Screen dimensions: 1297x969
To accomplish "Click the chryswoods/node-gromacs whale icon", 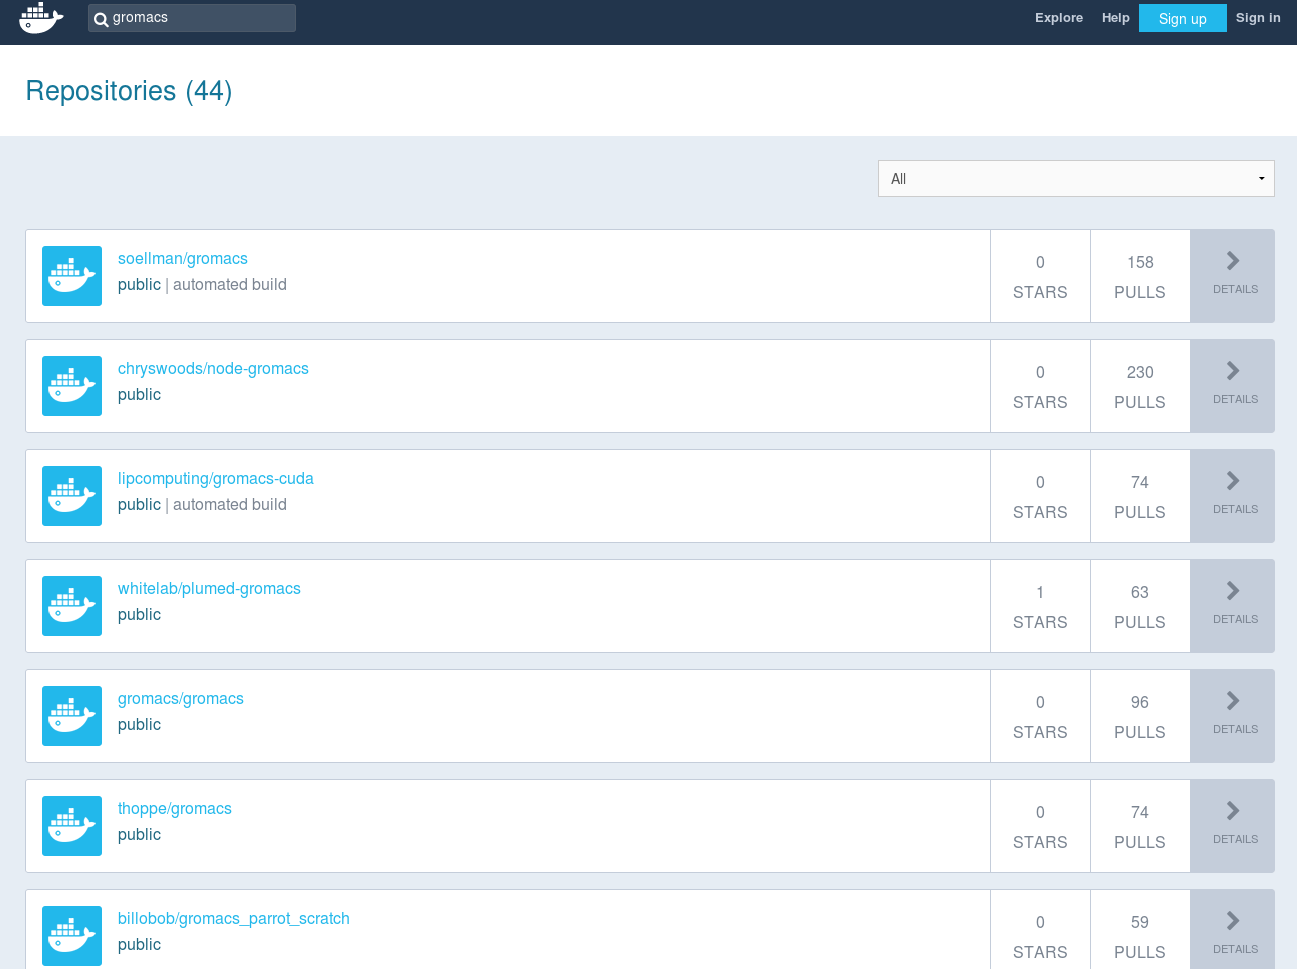I will pos(72,386).
